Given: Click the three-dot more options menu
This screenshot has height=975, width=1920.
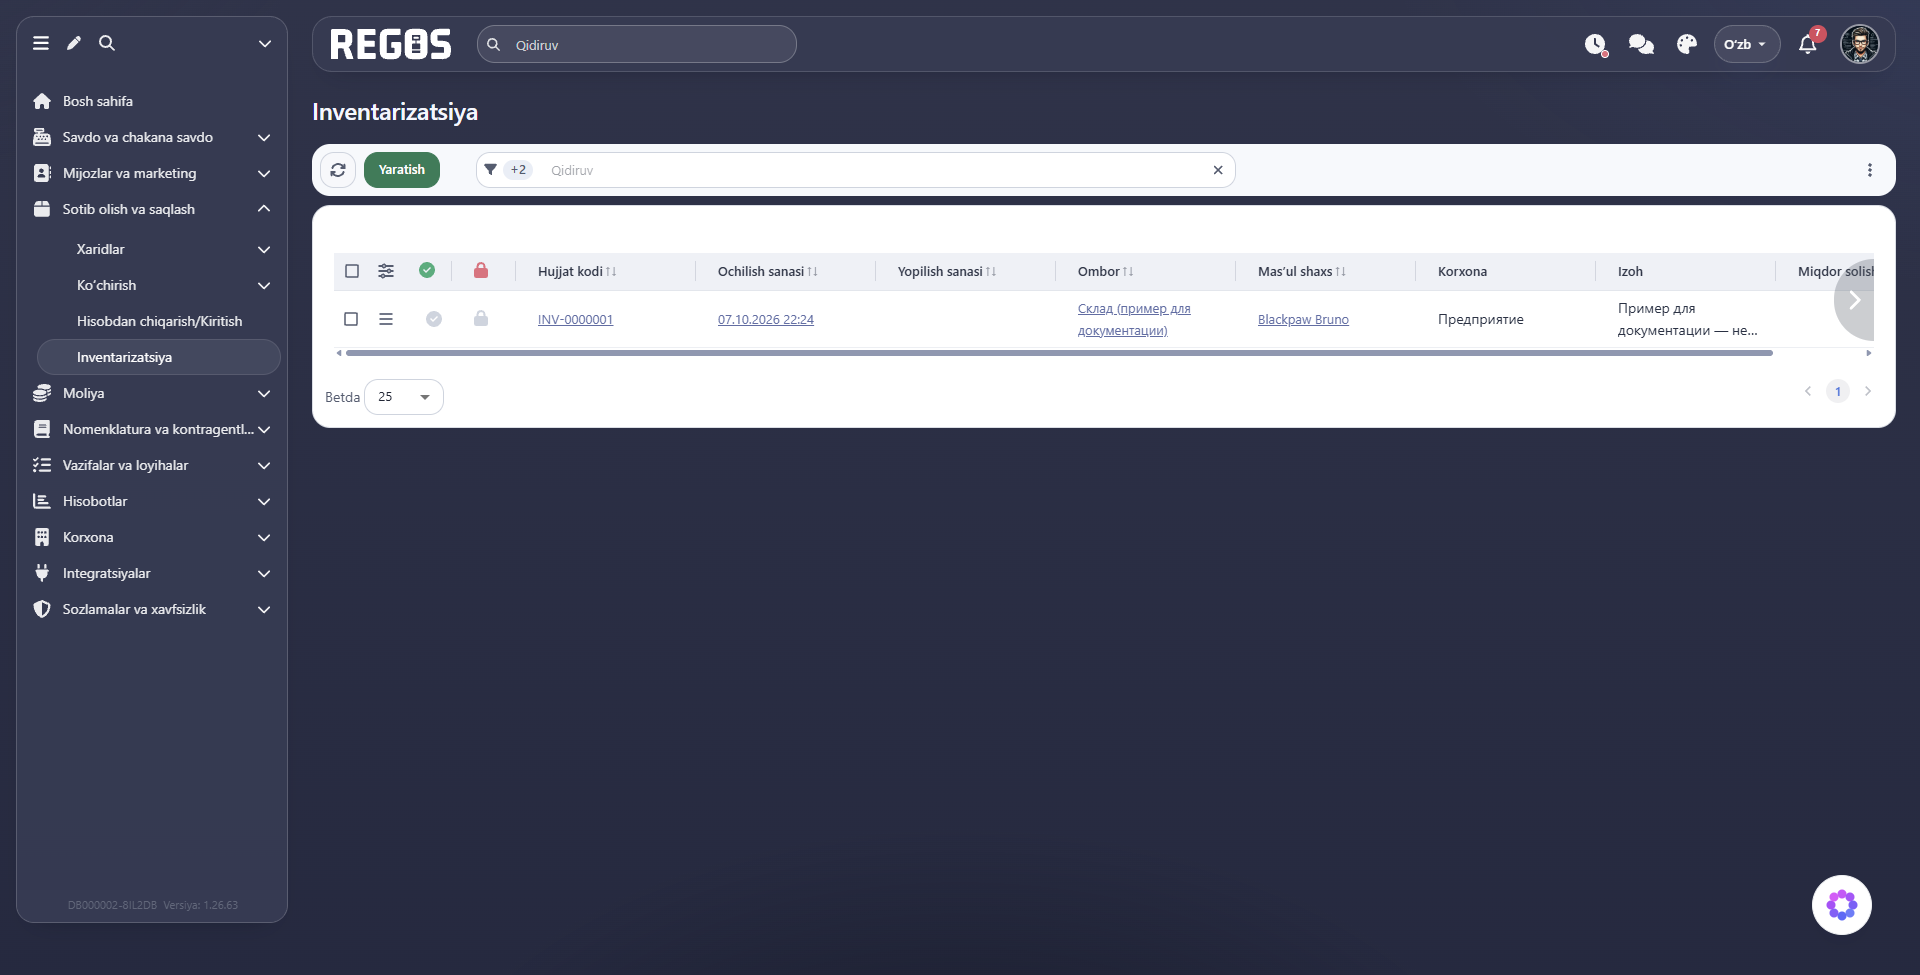Looking at the screenshot, I should tap(1869, 170).
